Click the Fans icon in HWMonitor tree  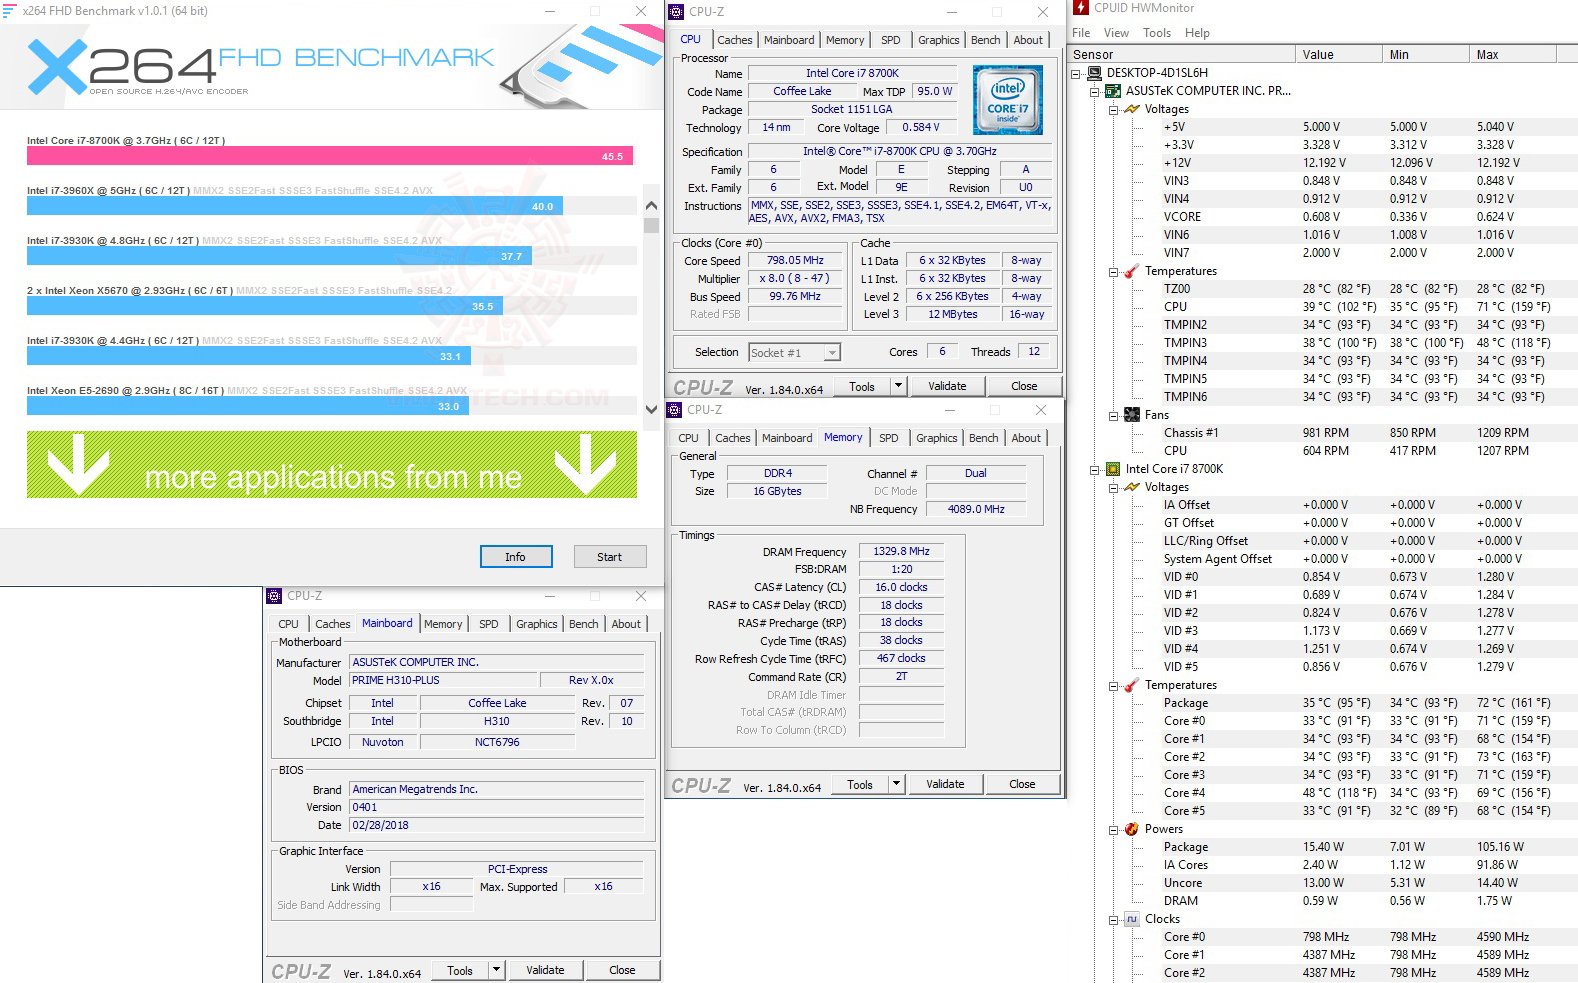tap(1131, 415)
